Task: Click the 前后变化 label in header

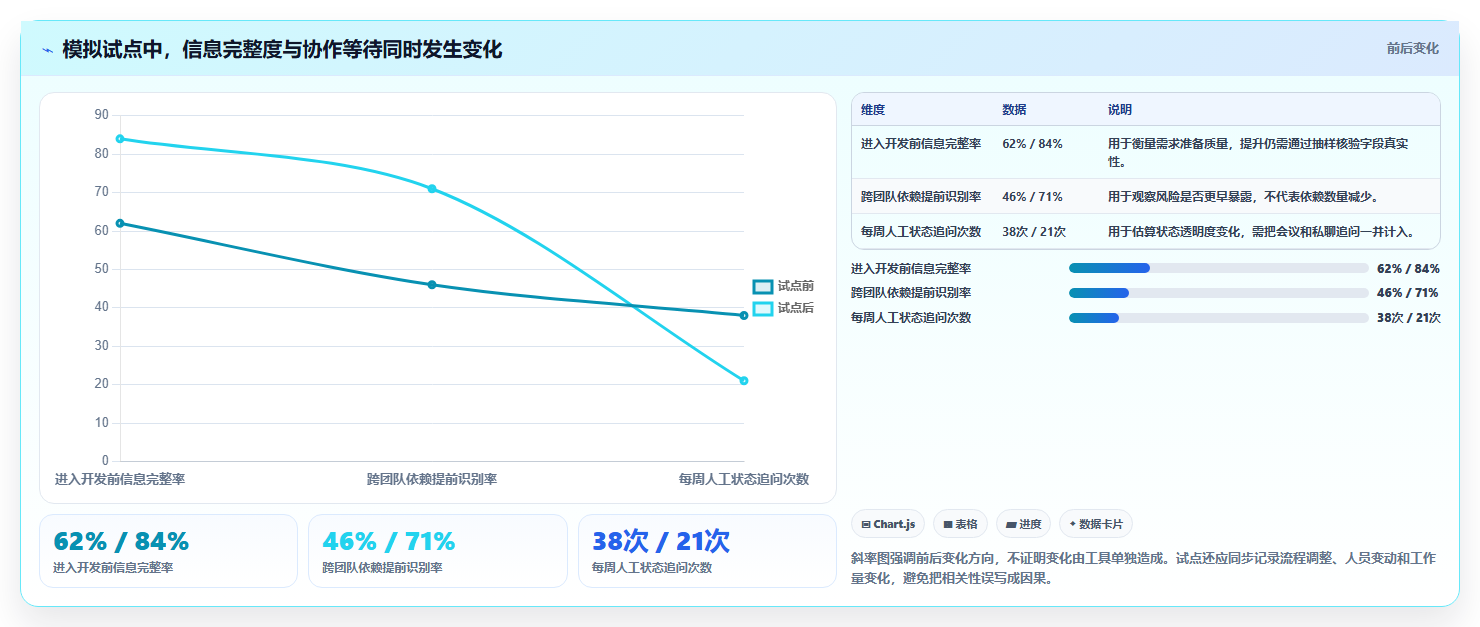Action: pyautogui.click(x=1412, y=48)
